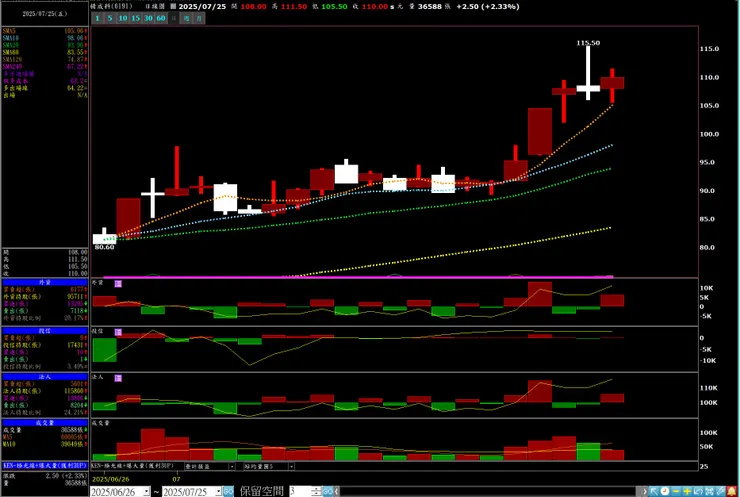The height and width of the screenshot is (497, 740).
Task: Click the small square icon before header date
Action: pos(173,7)
